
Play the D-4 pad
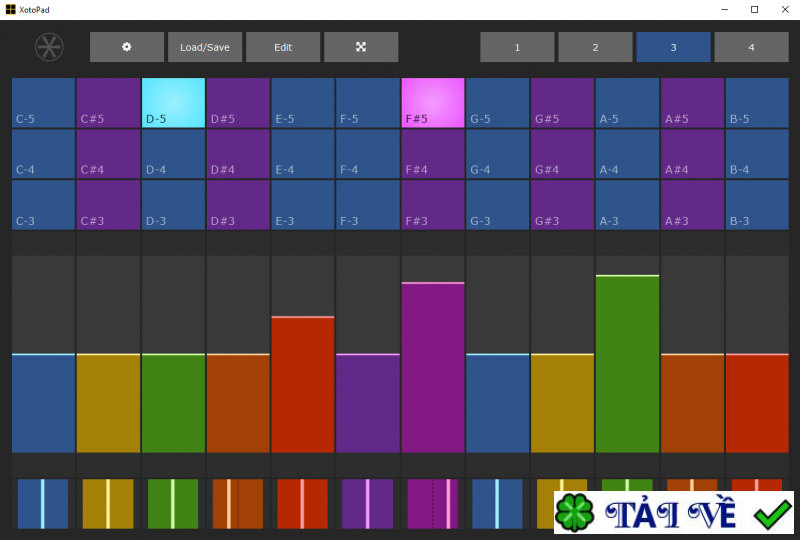tap(173, 154)
